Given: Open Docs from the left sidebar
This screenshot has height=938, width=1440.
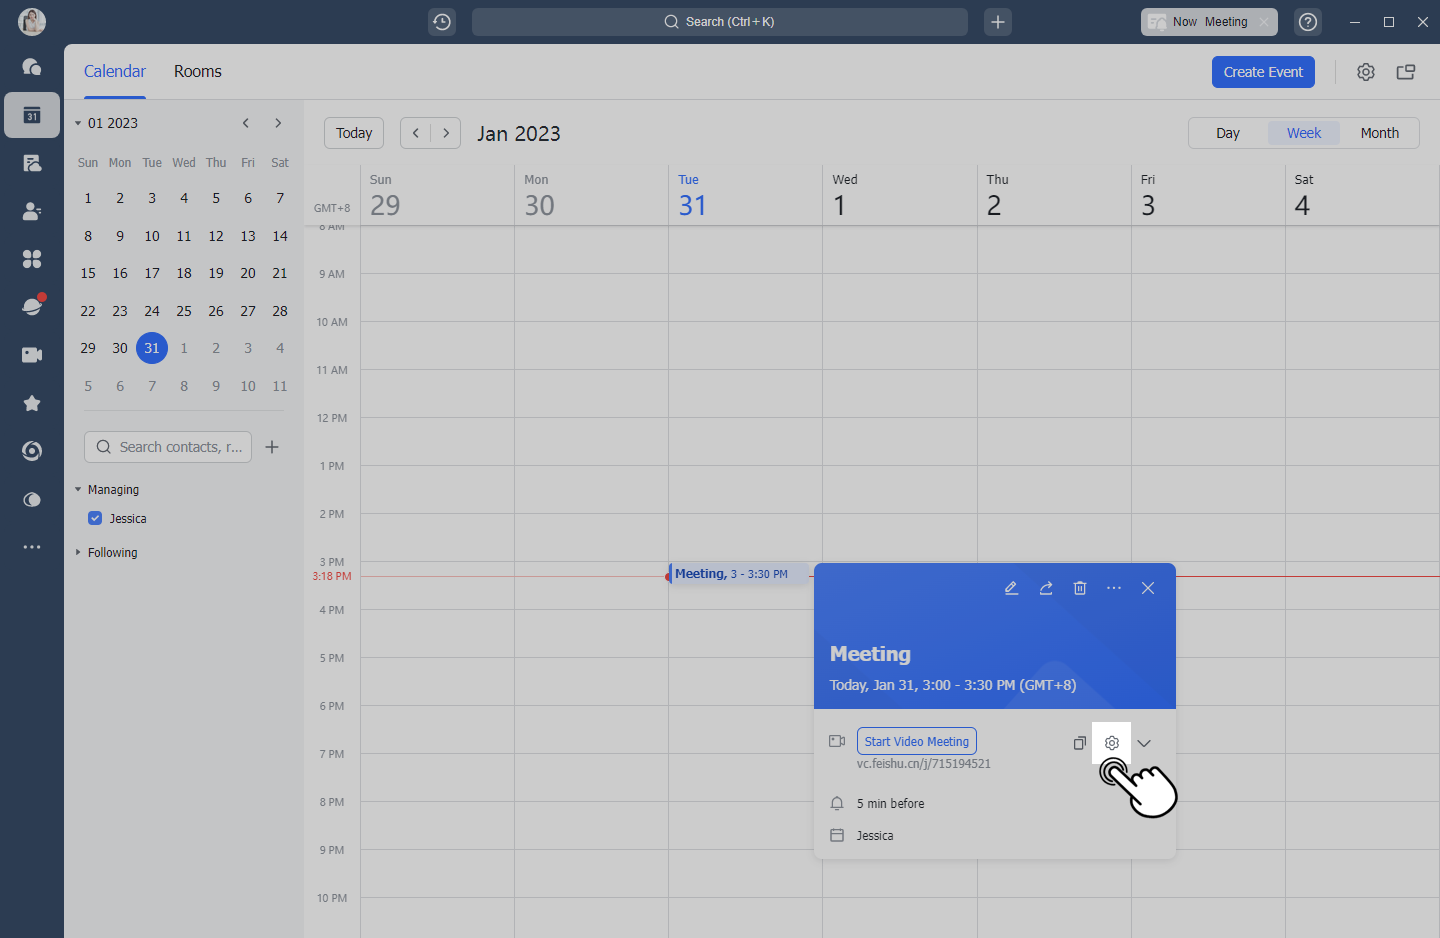Looking at the screenshot, I should tap(31, 162).
